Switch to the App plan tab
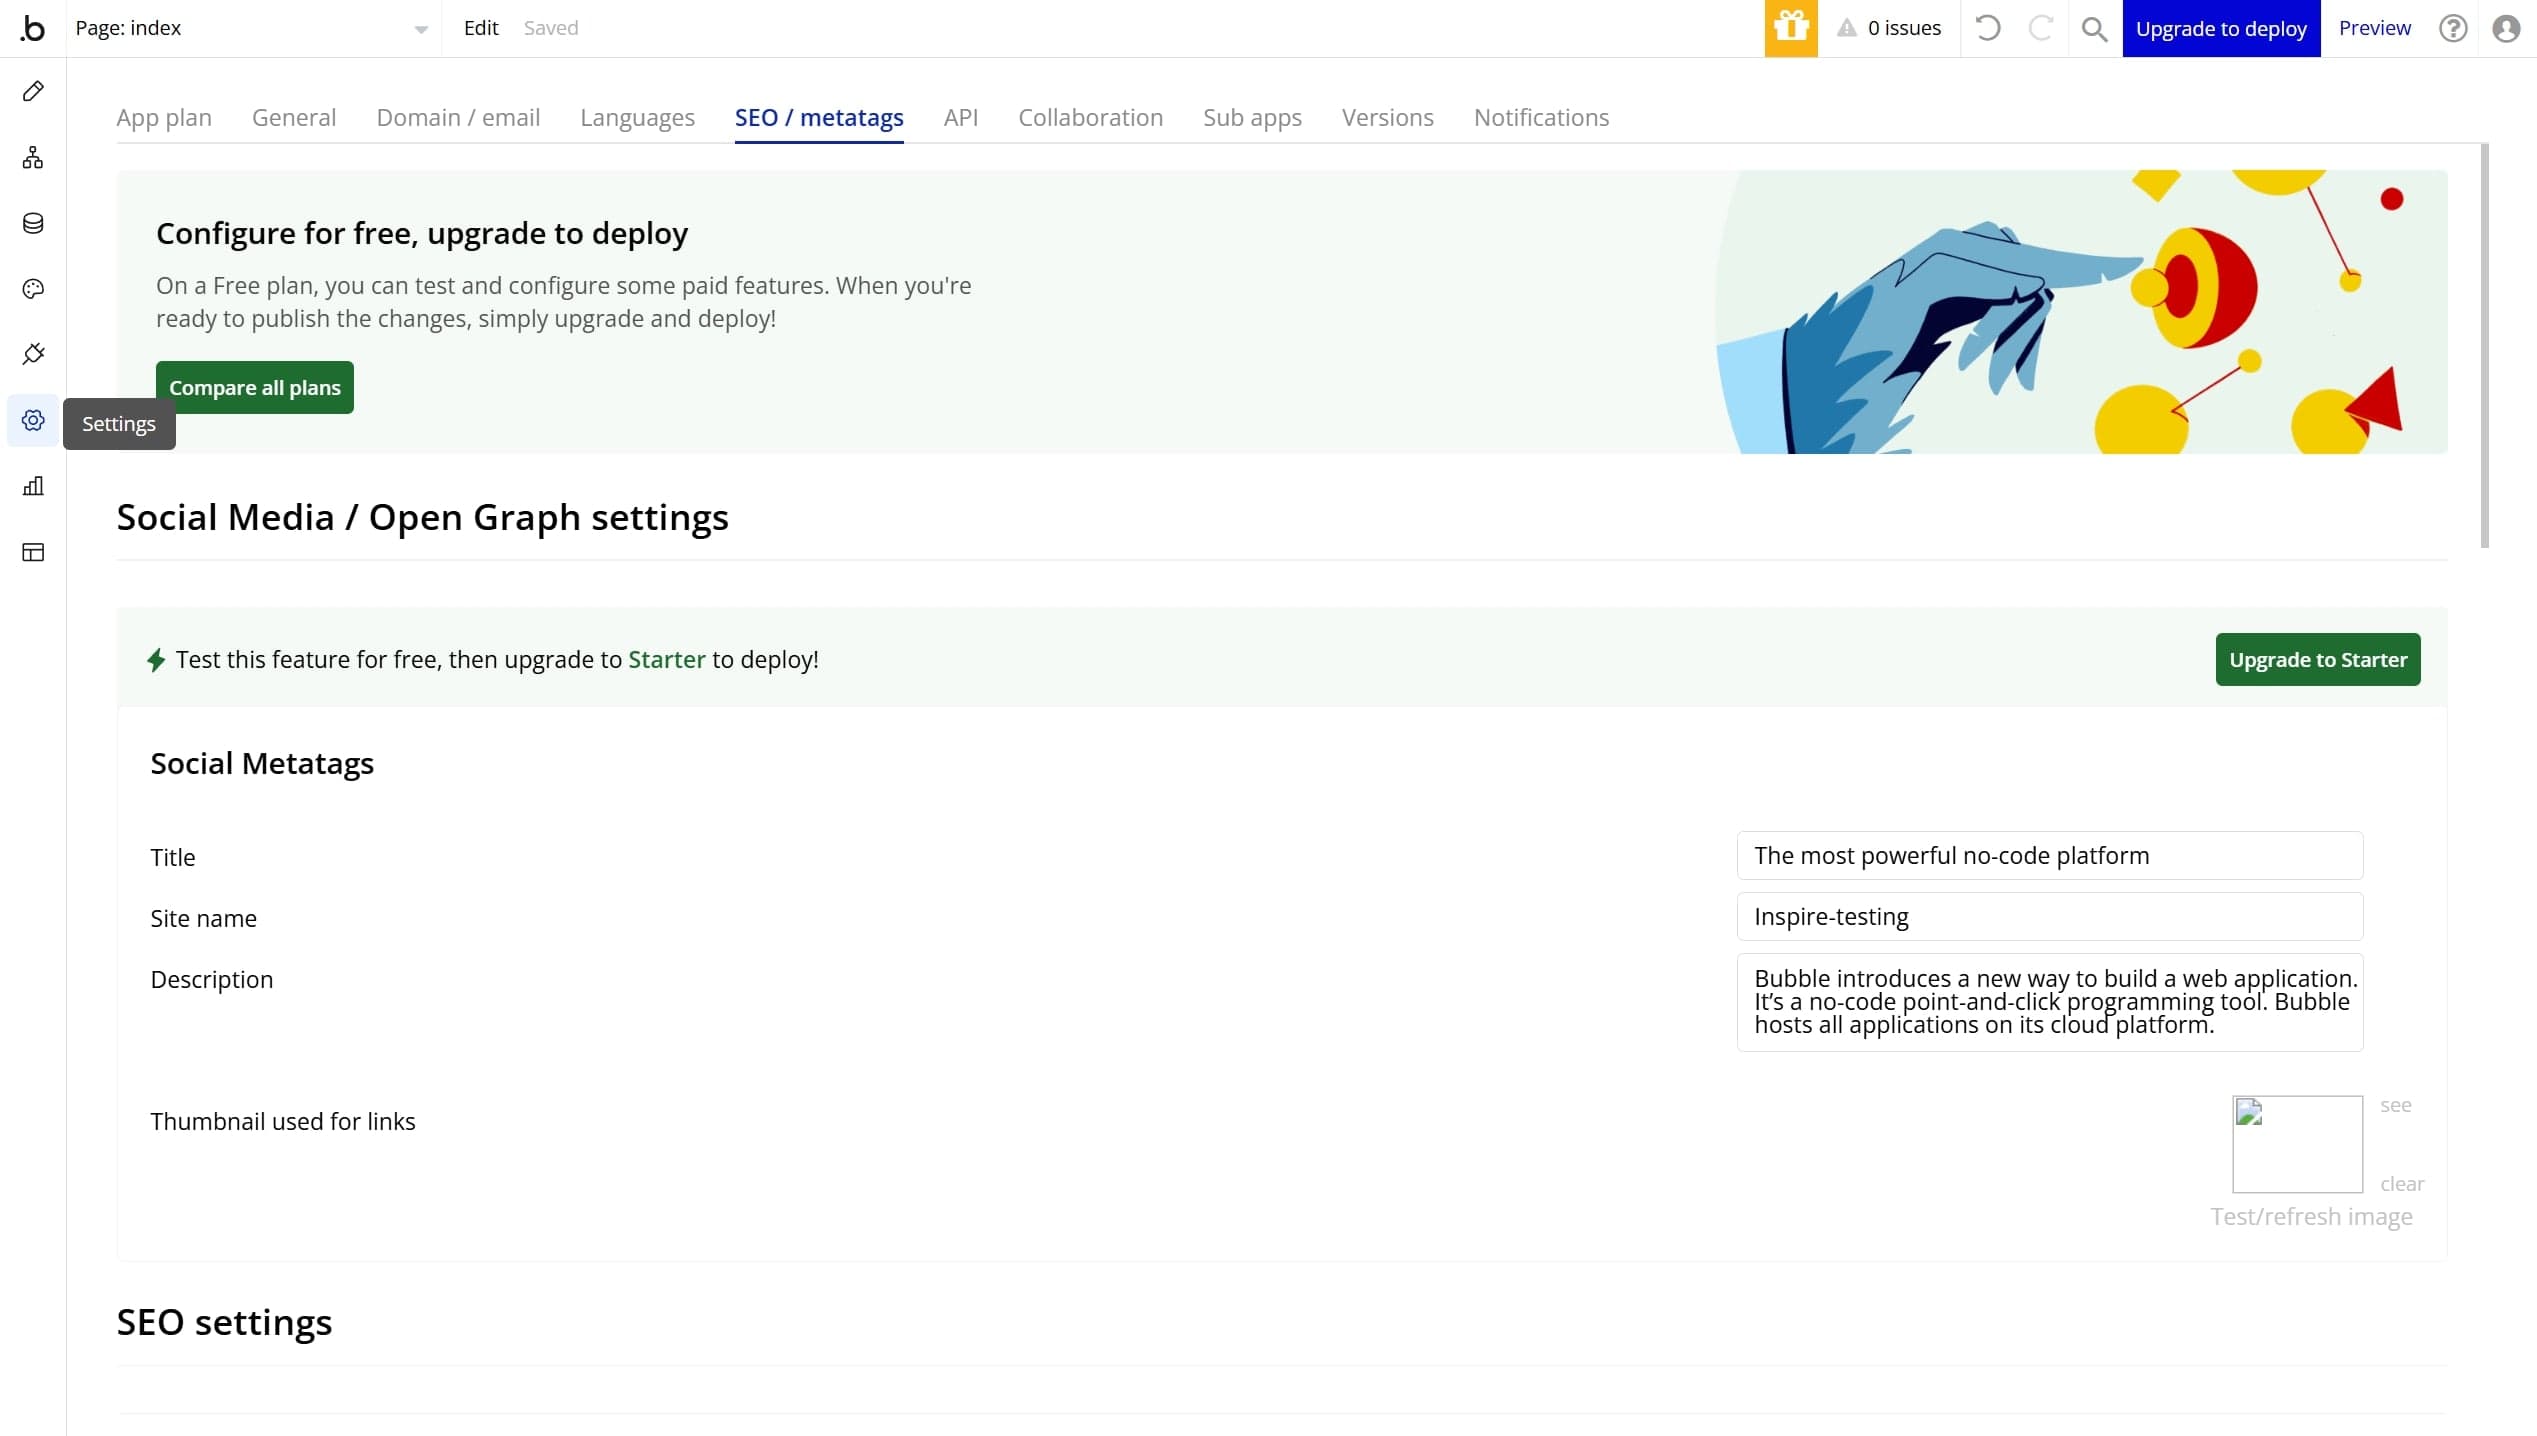The width and height of the screenshot is (2537, 1436). tap(164, 118)
